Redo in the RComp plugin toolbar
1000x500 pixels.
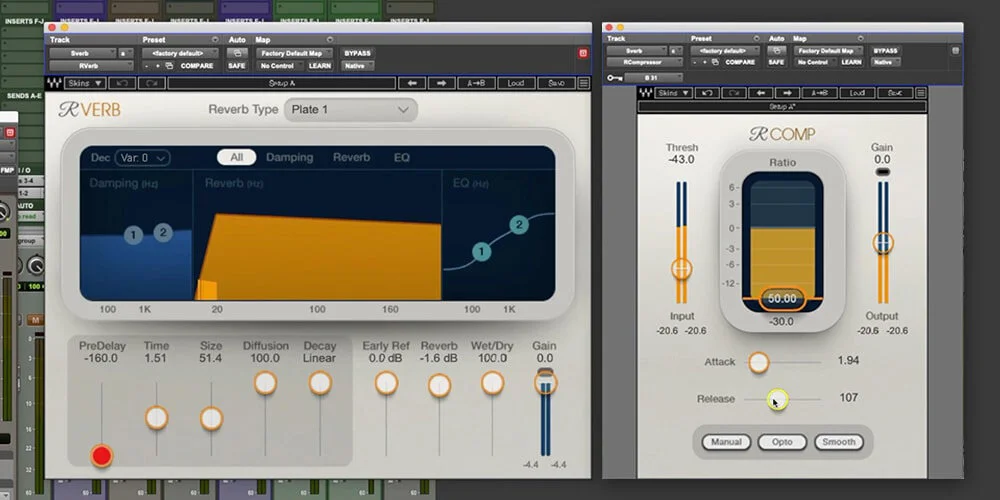pyautogui.click(x=732, y=93)
